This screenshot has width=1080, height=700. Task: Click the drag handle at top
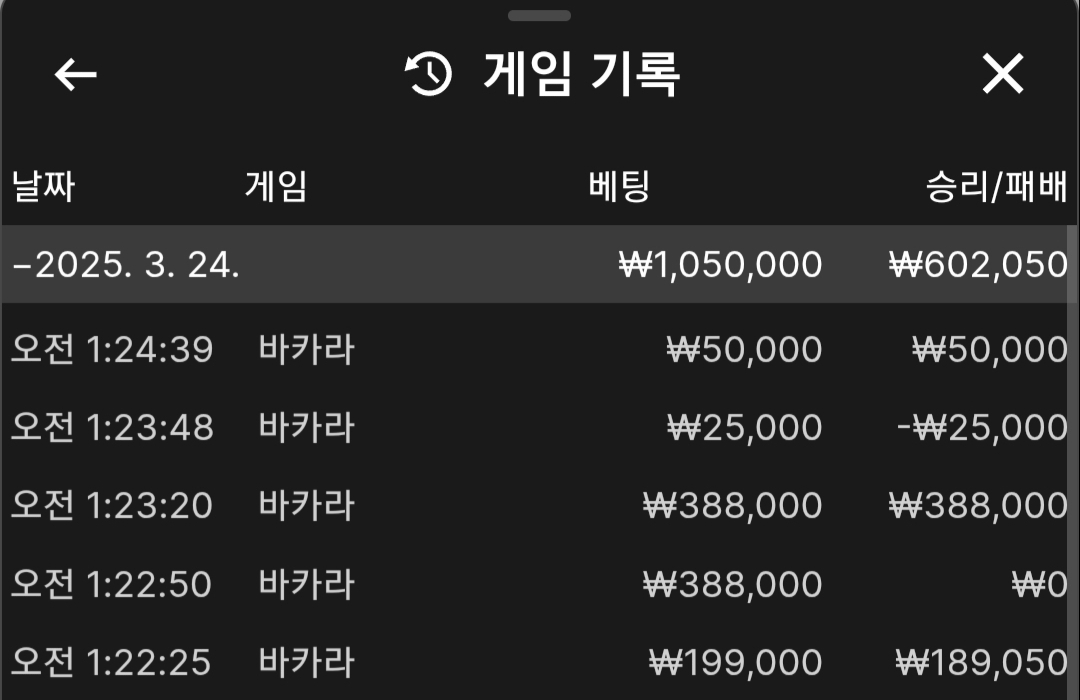(539, 16)
